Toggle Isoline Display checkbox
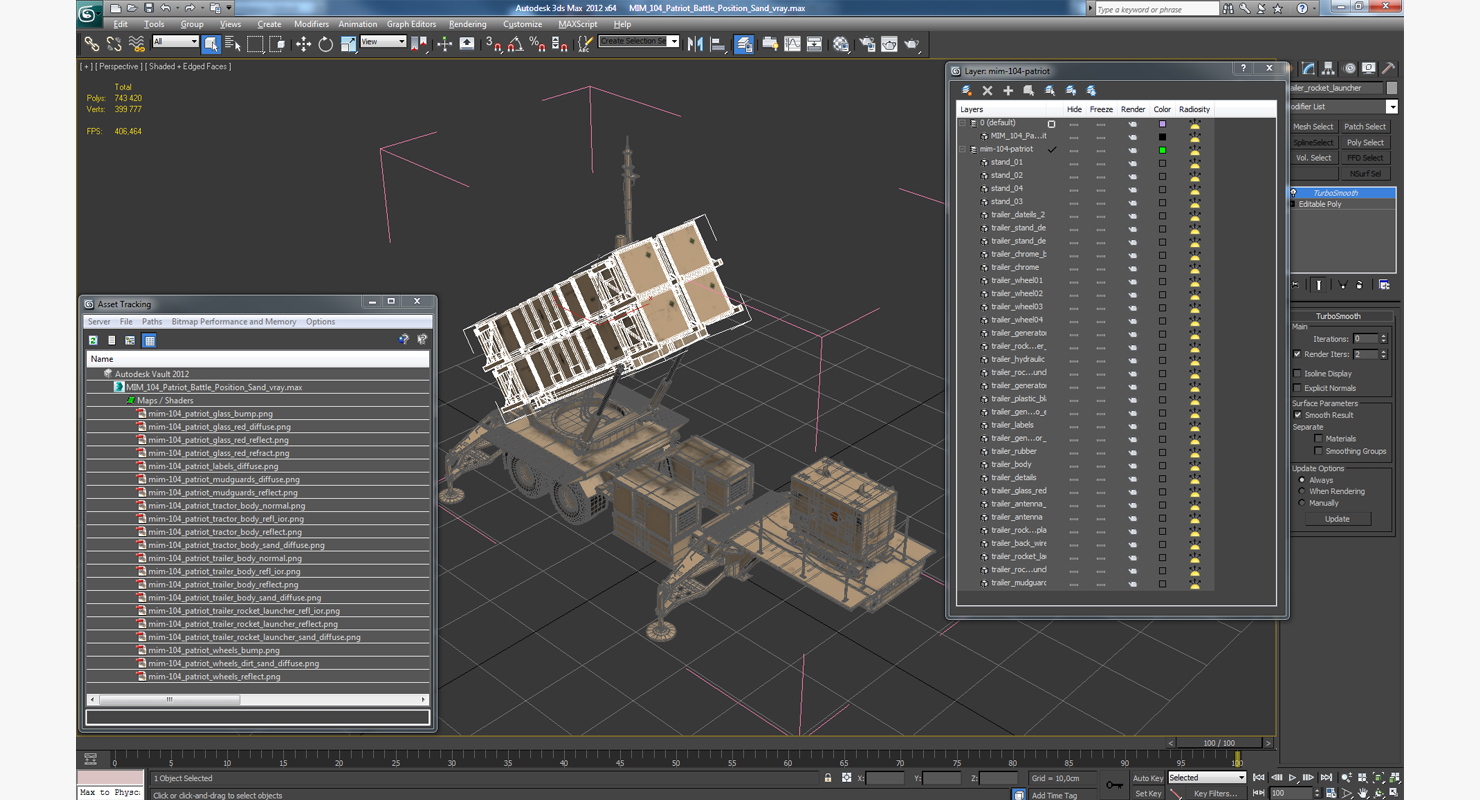 [x=1298, y=374]
